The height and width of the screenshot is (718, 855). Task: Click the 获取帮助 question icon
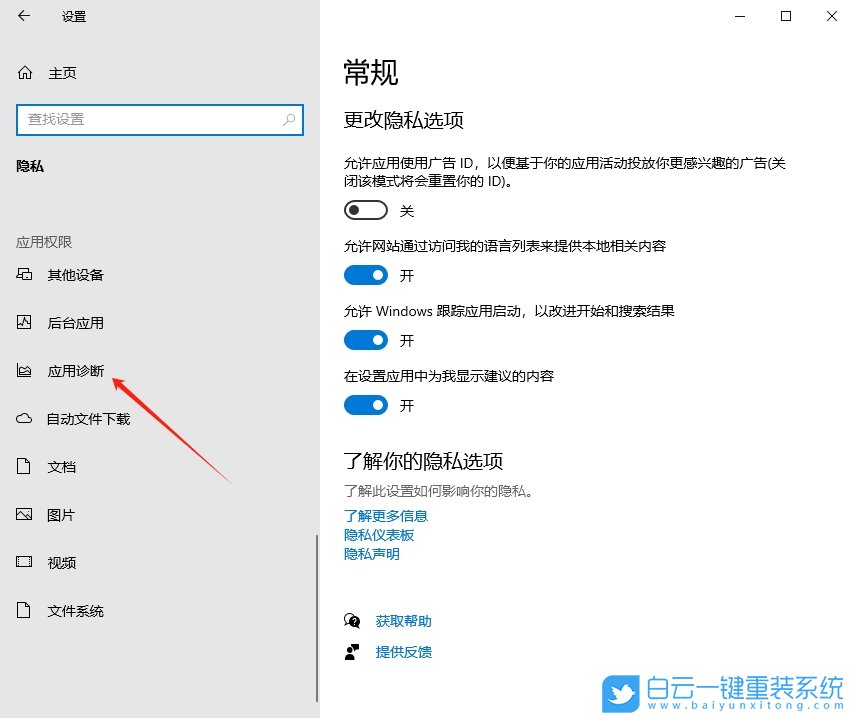click(352, 620)
